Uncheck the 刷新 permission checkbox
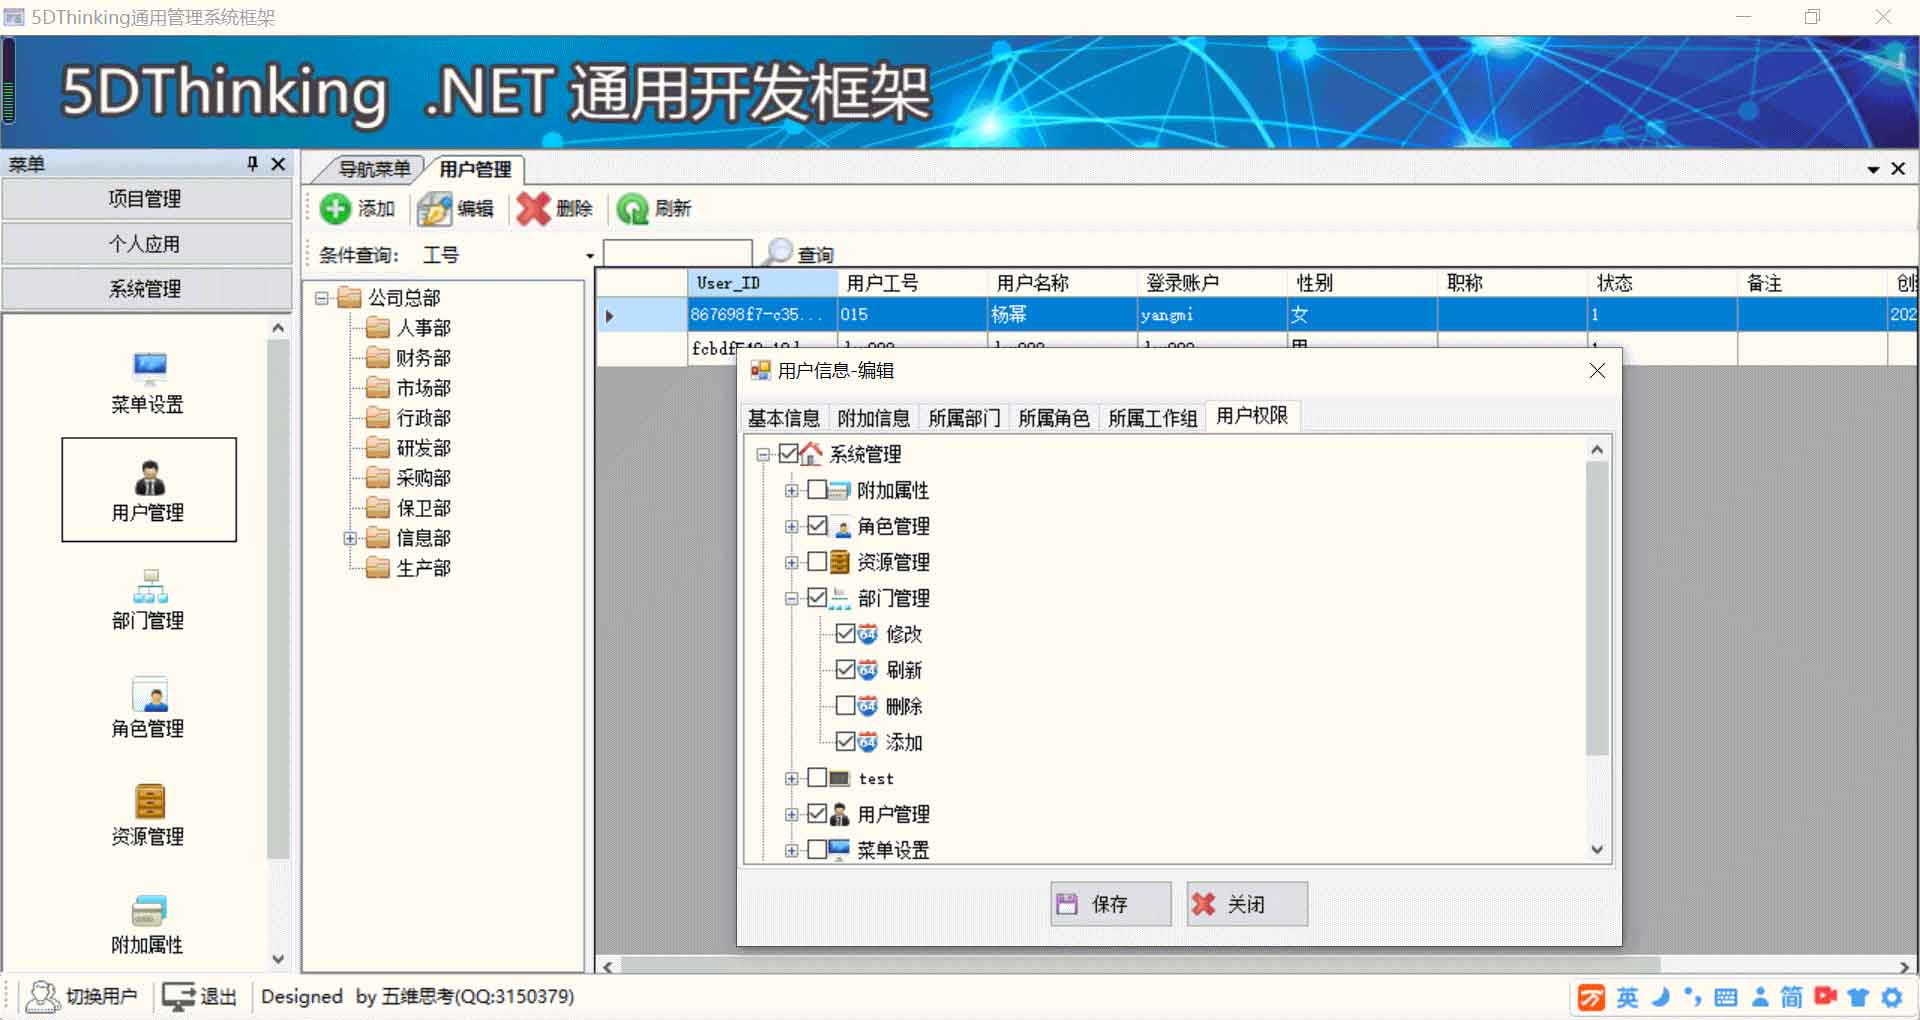Viewport: 1920px width, 1020px height. coord(845,670)
